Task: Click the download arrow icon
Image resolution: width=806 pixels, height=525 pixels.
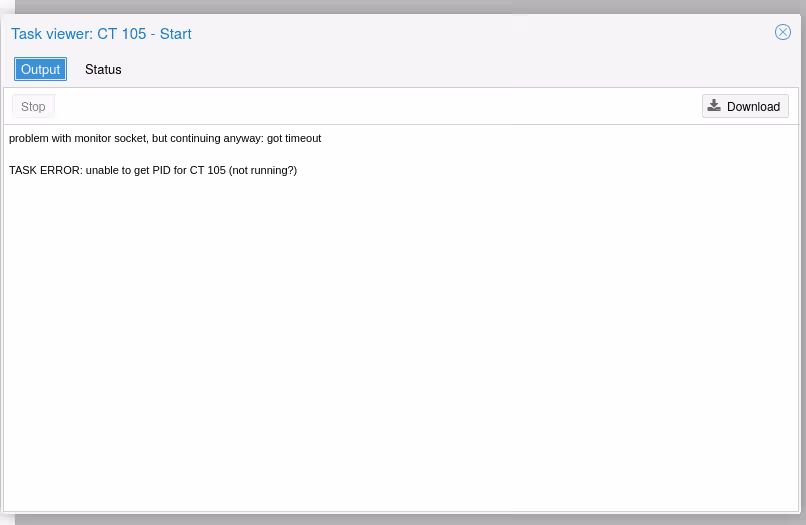Action: 714,106
